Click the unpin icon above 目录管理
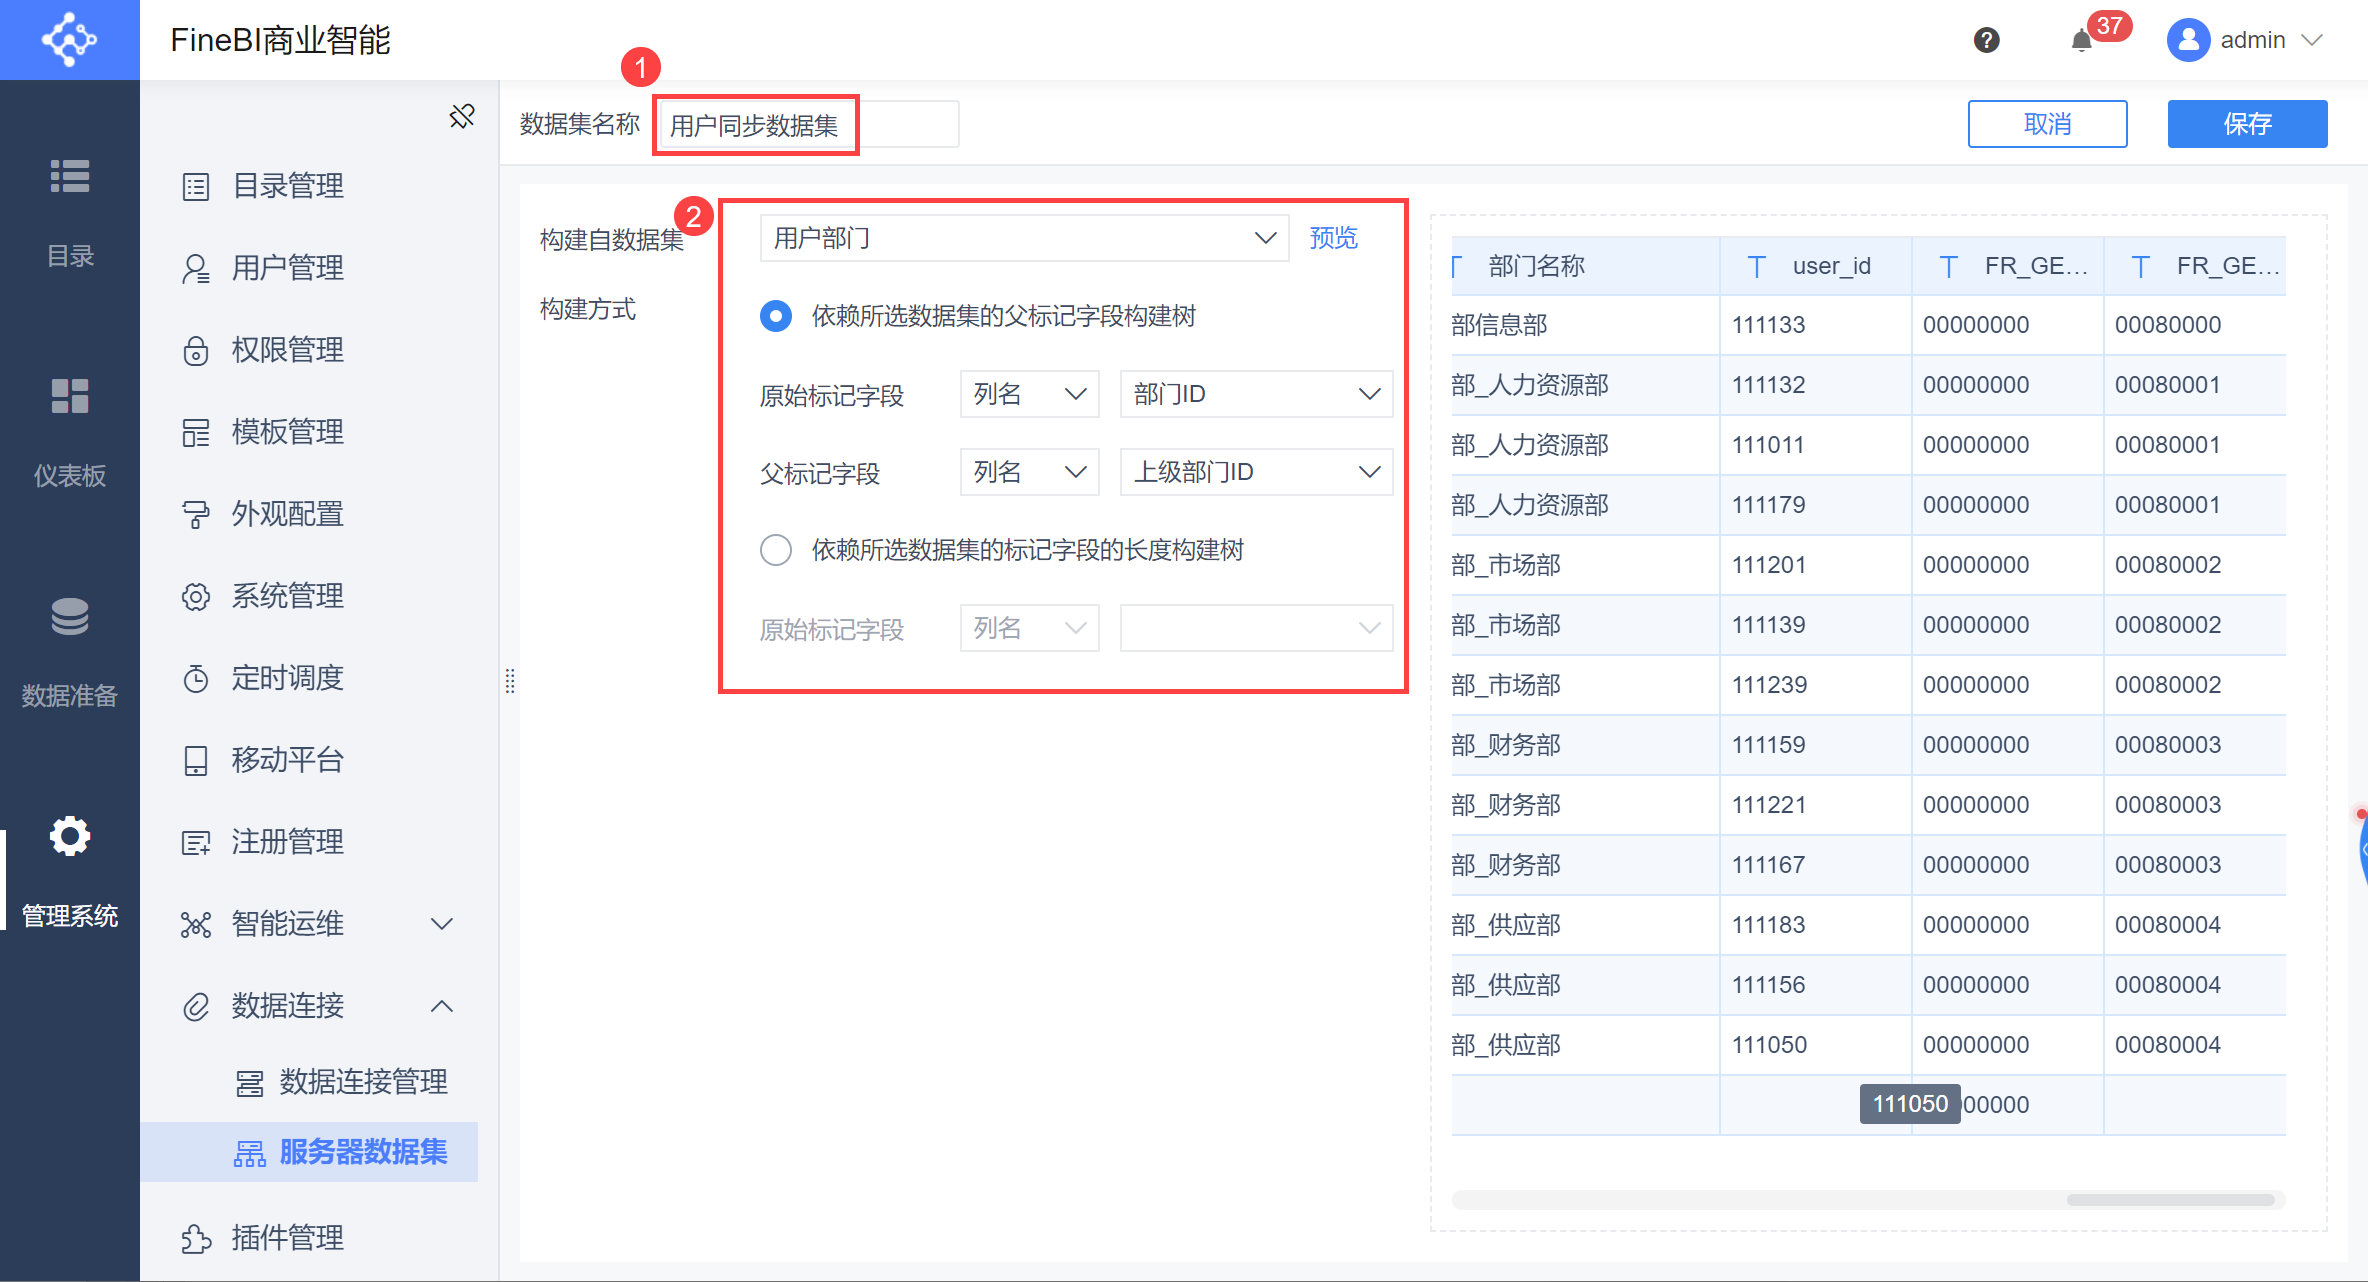Screen dimensions: 2368x1282 (461, 116)
